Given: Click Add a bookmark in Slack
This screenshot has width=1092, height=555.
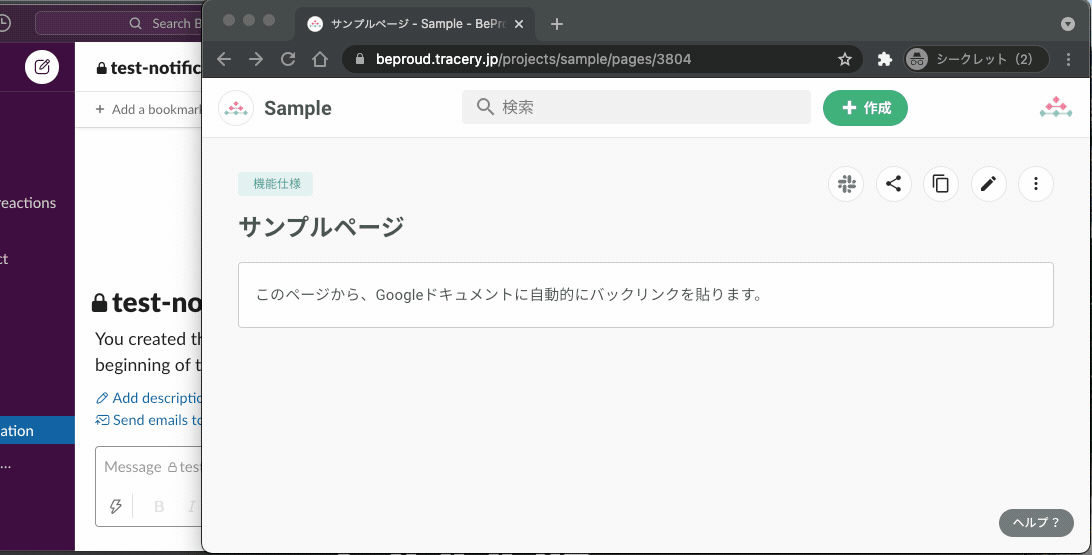Looking at the screenshot, I should [x=148, y=109].
